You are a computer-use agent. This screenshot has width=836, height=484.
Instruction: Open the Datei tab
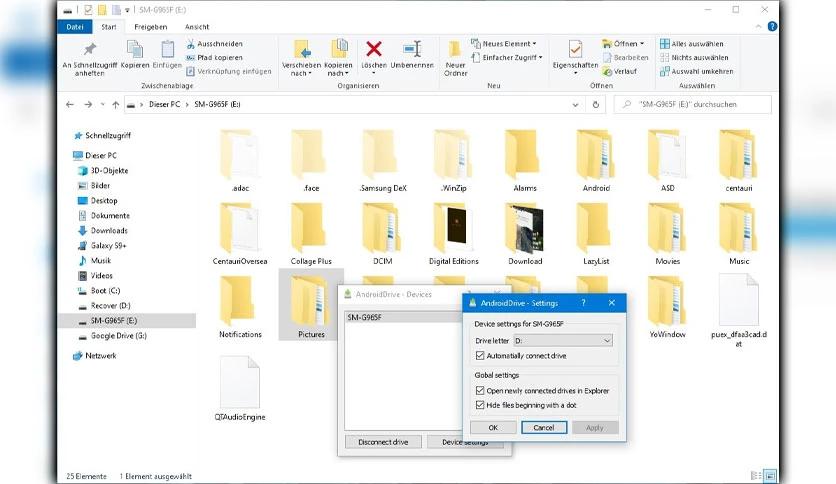click(75, 27)
